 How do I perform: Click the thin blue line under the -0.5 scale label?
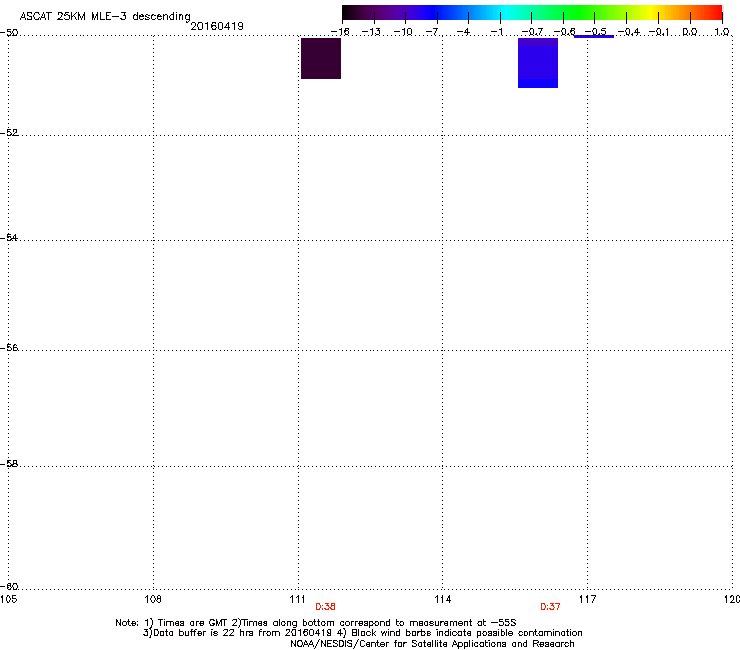[x=594, y=36]
